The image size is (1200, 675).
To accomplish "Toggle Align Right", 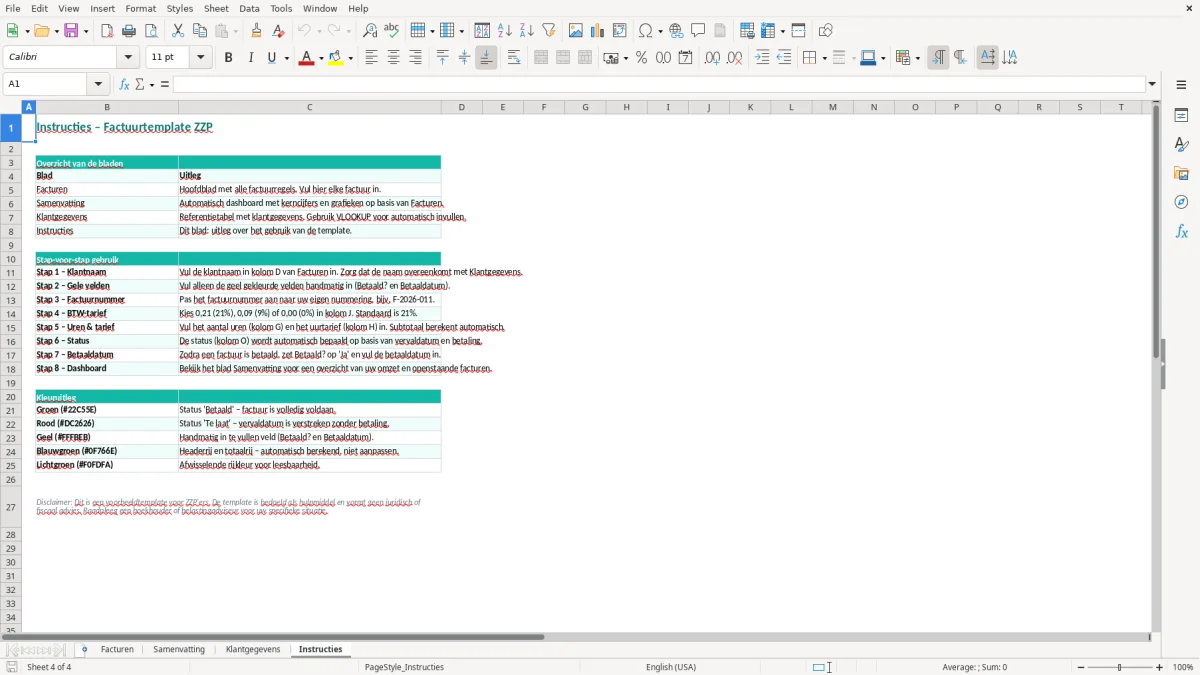I will 416,58.
